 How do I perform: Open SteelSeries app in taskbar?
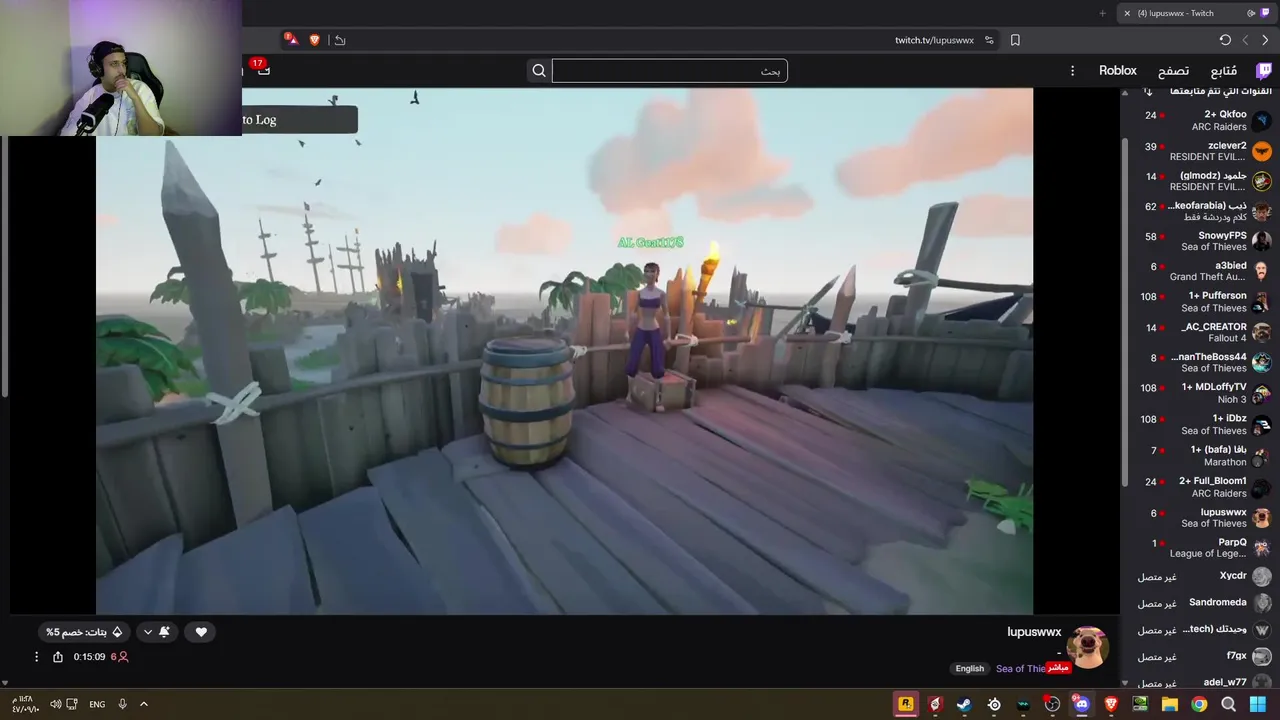(993, 704)
